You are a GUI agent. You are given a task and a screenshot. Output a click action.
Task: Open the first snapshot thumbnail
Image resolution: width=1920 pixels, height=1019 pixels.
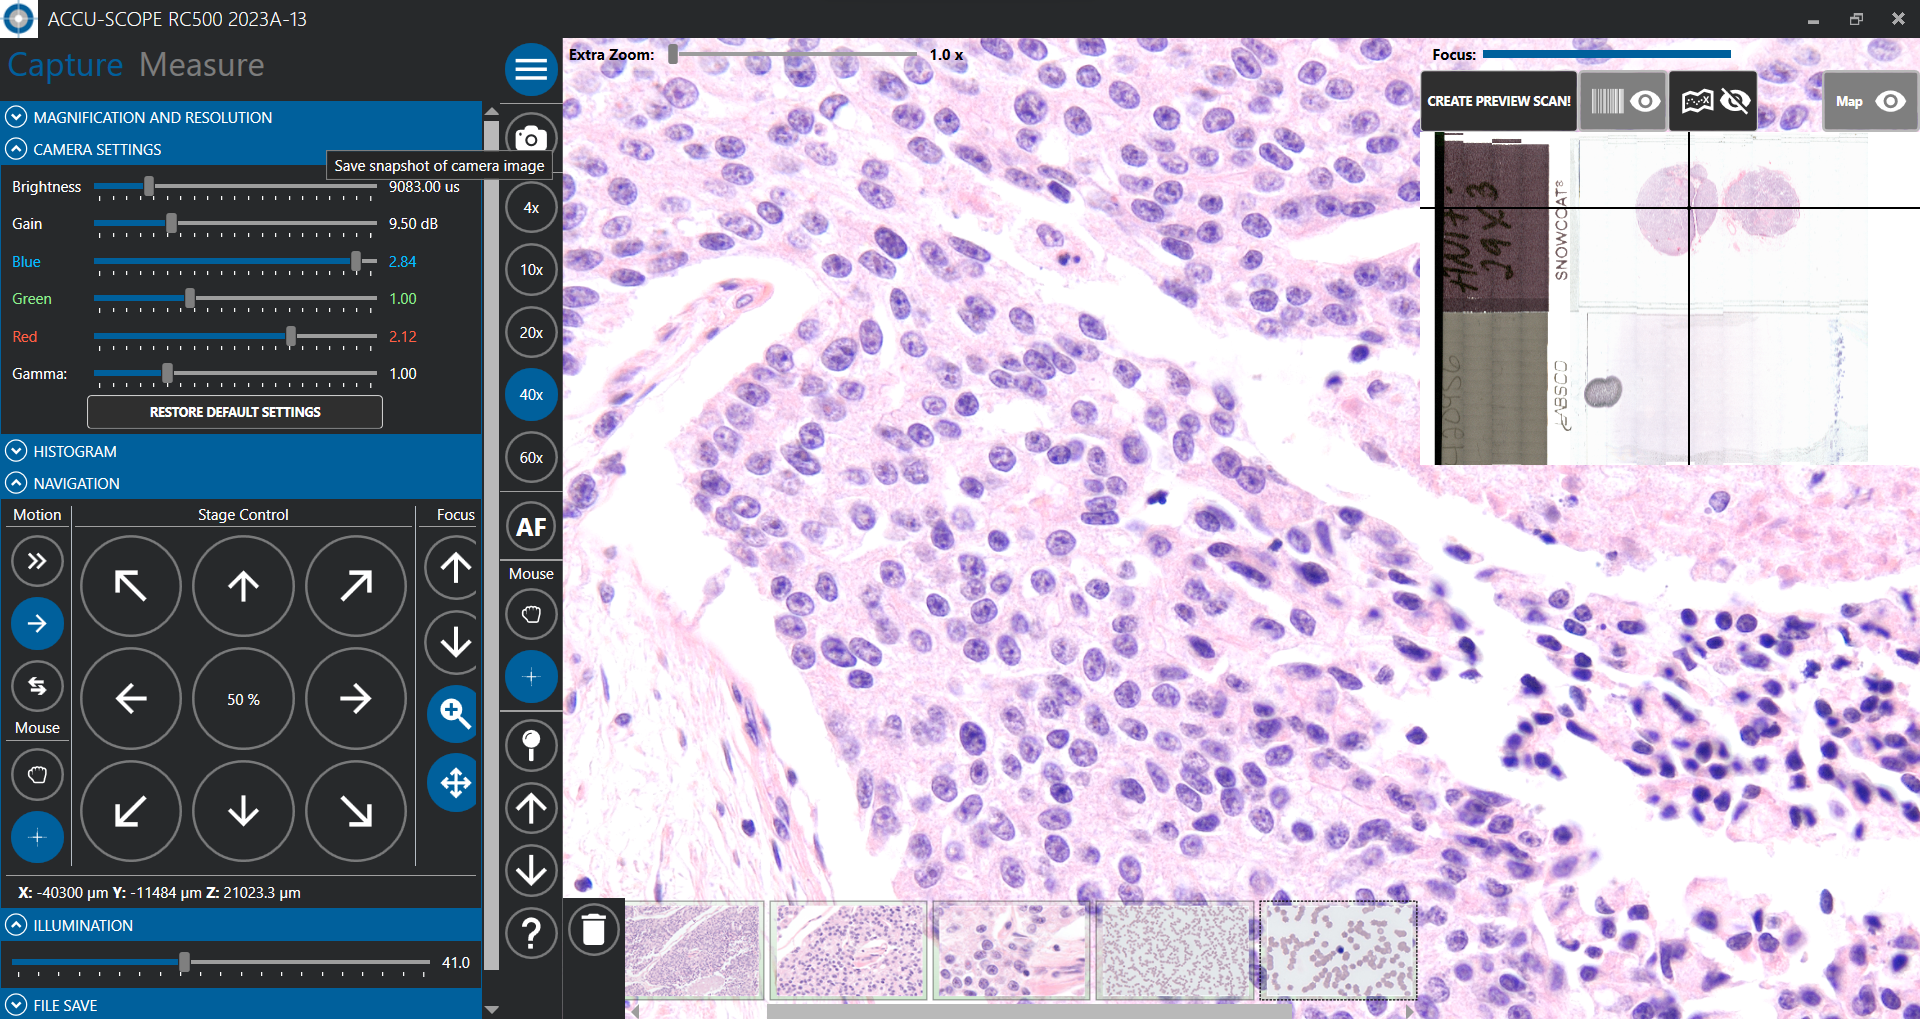[695, 950]
